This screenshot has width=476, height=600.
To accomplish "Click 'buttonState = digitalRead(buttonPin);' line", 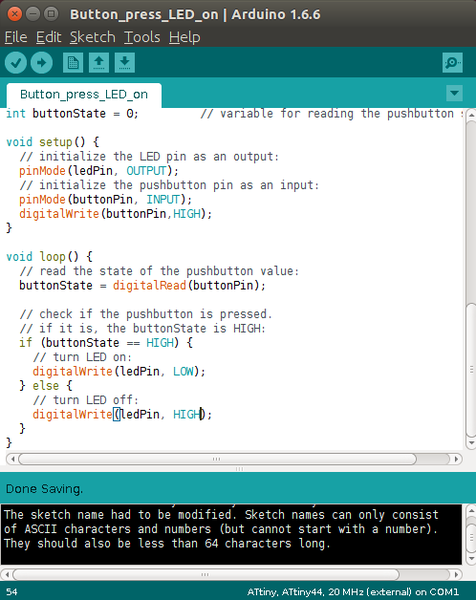I will 142,285.
